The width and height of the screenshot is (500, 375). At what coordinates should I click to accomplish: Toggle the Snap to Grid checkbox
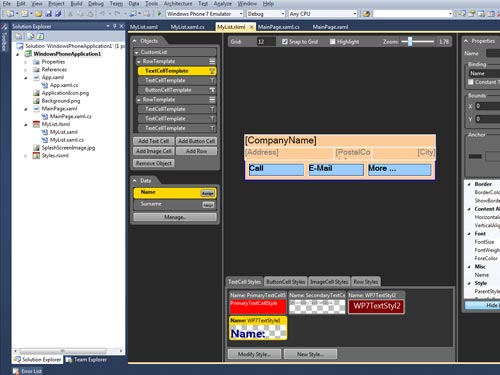tap(284, 42)
